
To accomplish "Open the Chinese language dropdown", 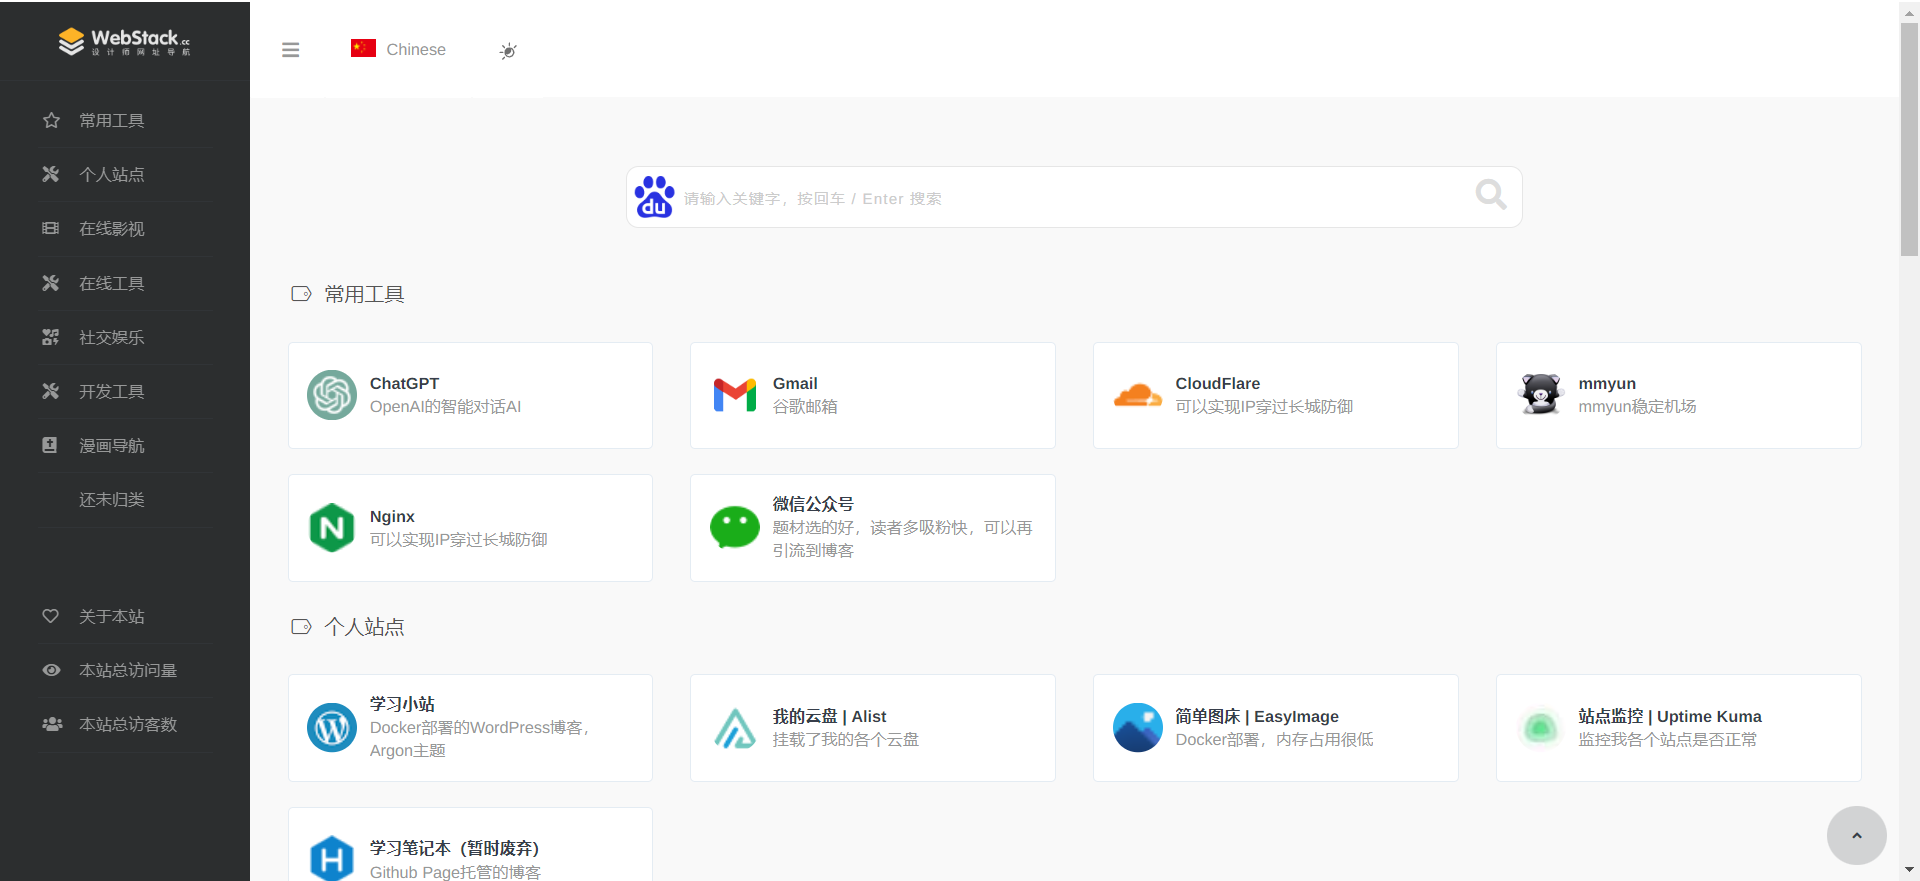I will 398,49.
